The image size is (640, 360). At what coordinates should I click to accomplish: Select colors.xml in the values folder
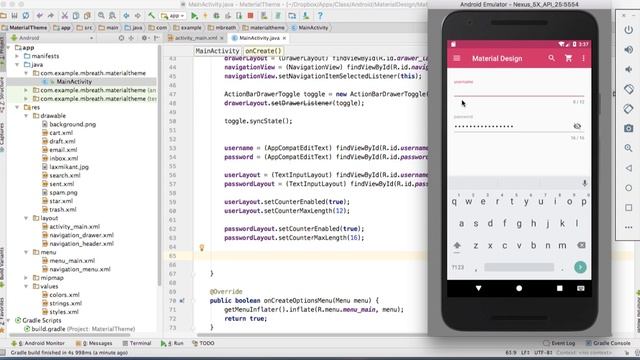coord(64,295)
